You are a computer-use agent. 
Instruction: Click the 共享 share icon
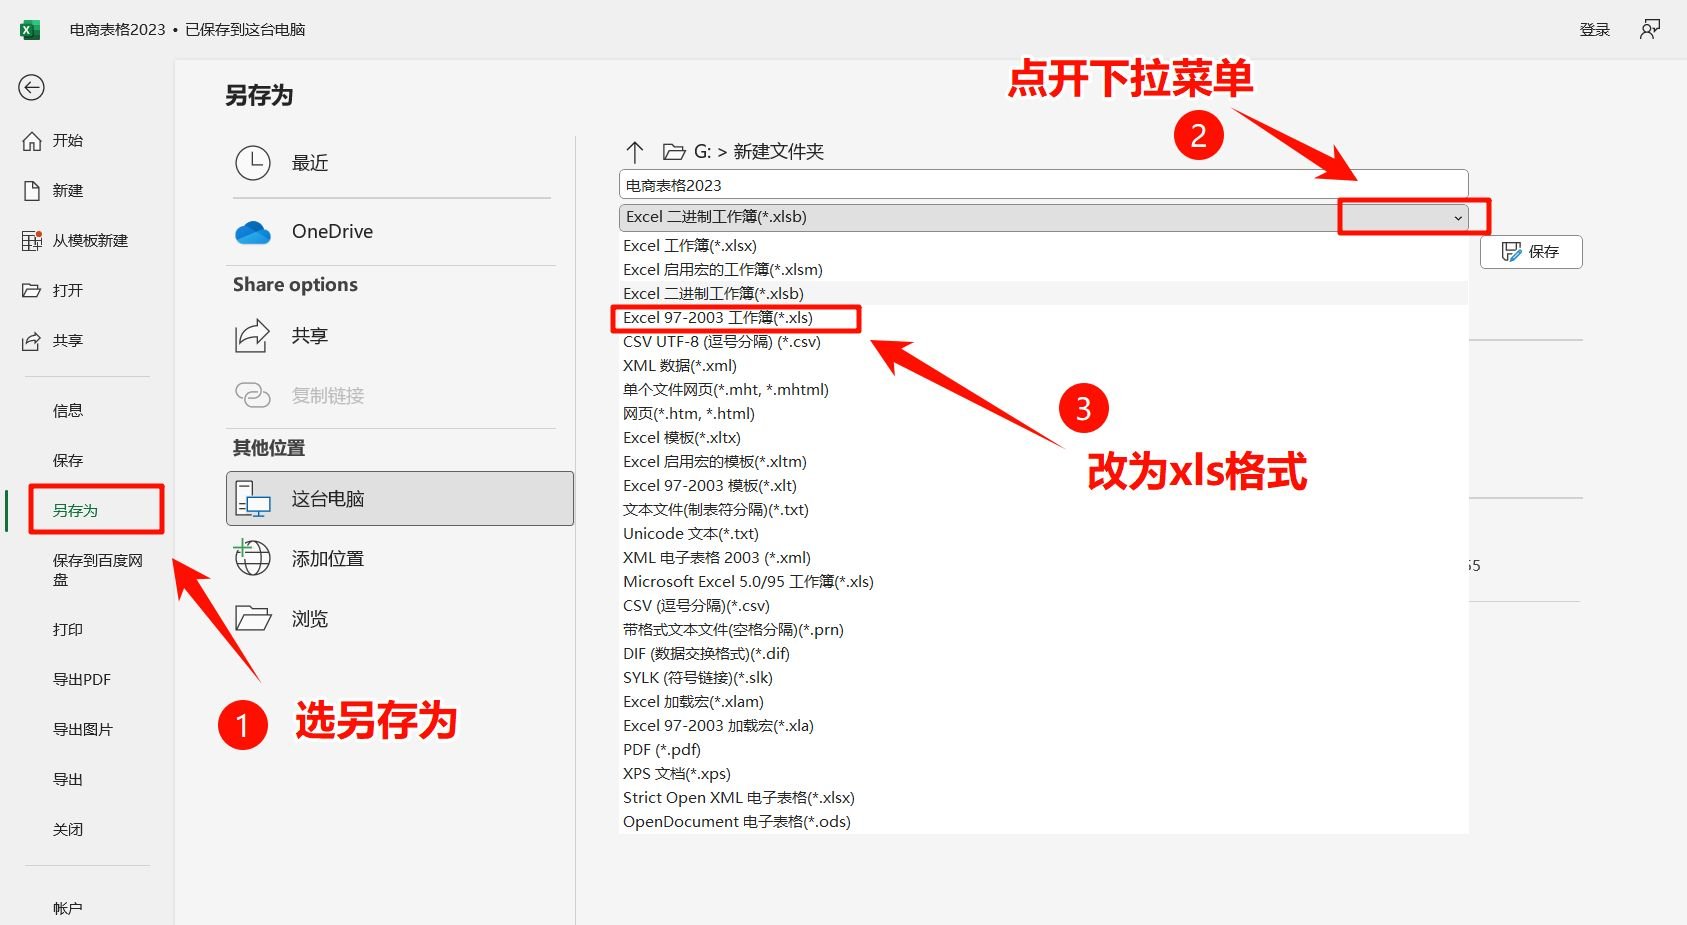[253, 335]
